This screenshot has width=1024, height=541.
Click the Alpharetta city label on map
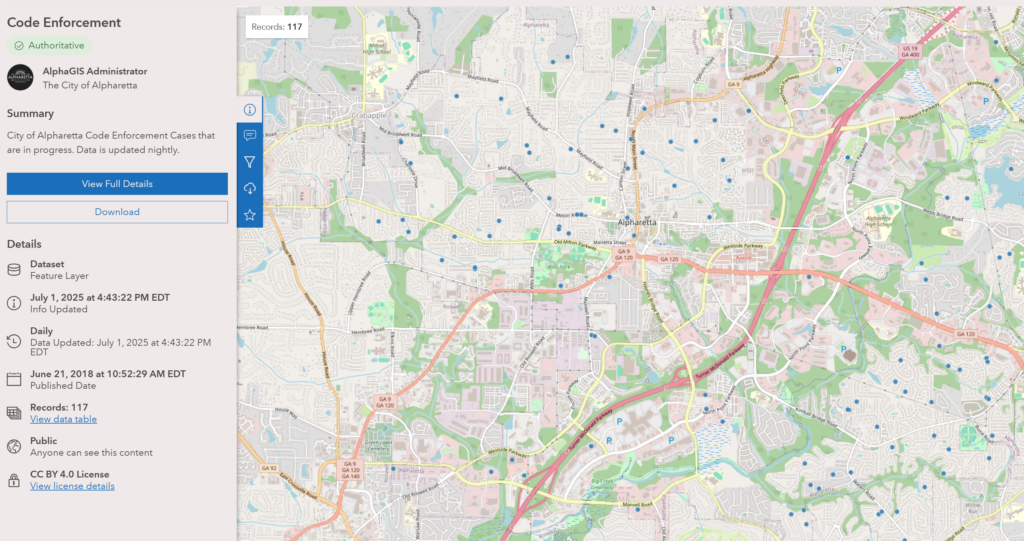coord(637,222)
